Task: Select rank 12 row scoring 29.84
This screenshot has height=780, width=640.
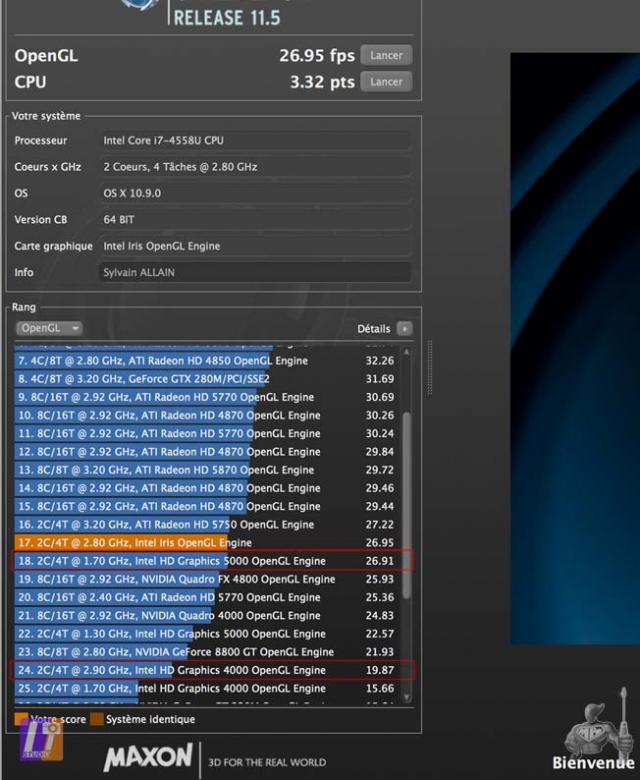Action: click(x=206, y=452)
